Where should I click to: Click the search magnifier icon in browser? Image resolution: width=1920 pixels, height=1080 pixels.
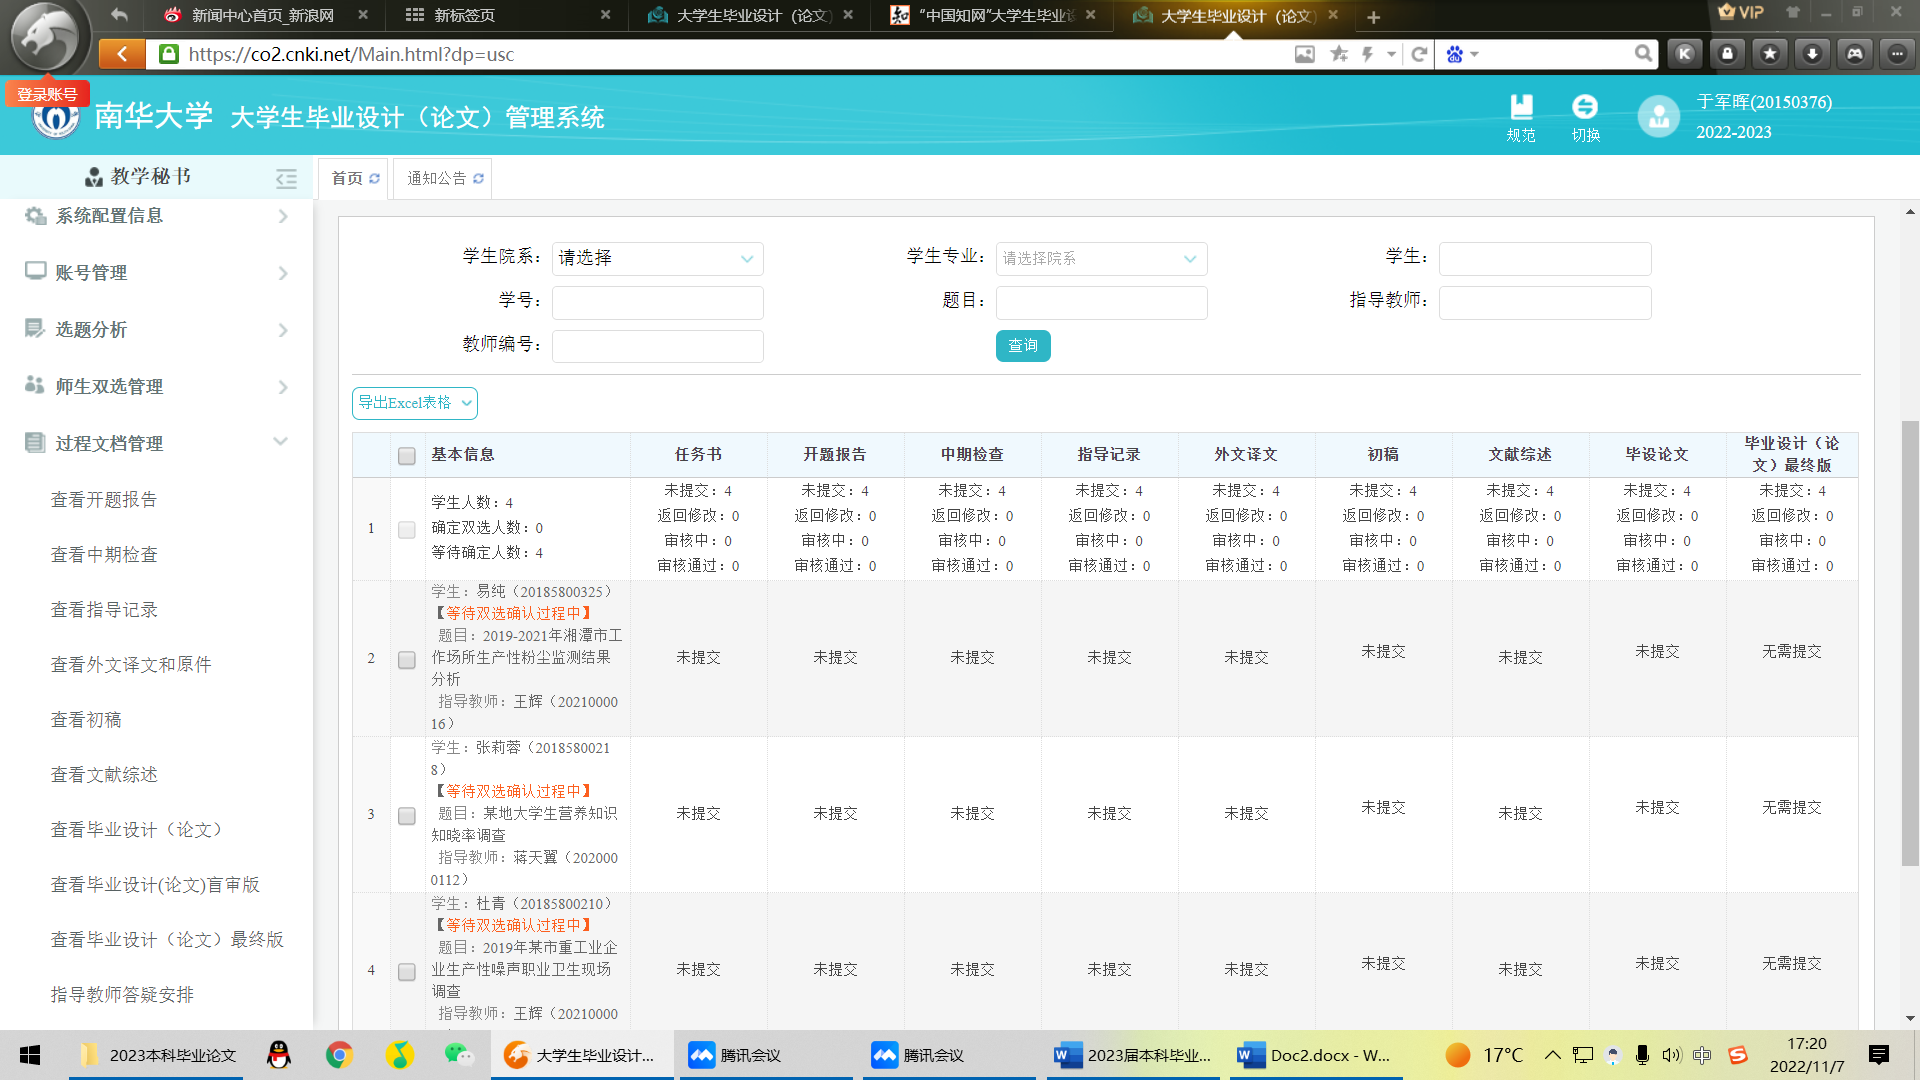pos(1643,54)
